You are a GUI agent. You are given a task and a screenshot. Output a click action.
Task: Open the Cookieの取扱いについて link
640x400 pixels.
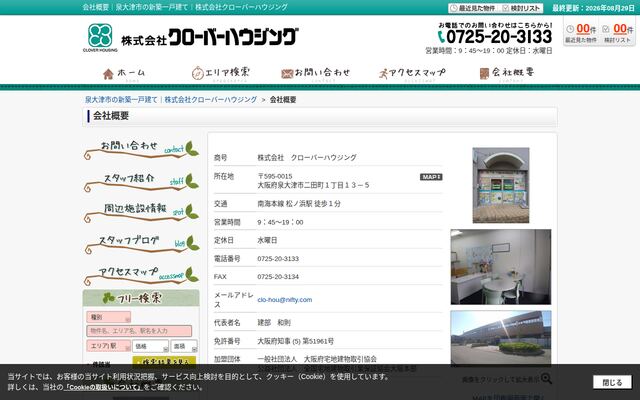(103, 387)
